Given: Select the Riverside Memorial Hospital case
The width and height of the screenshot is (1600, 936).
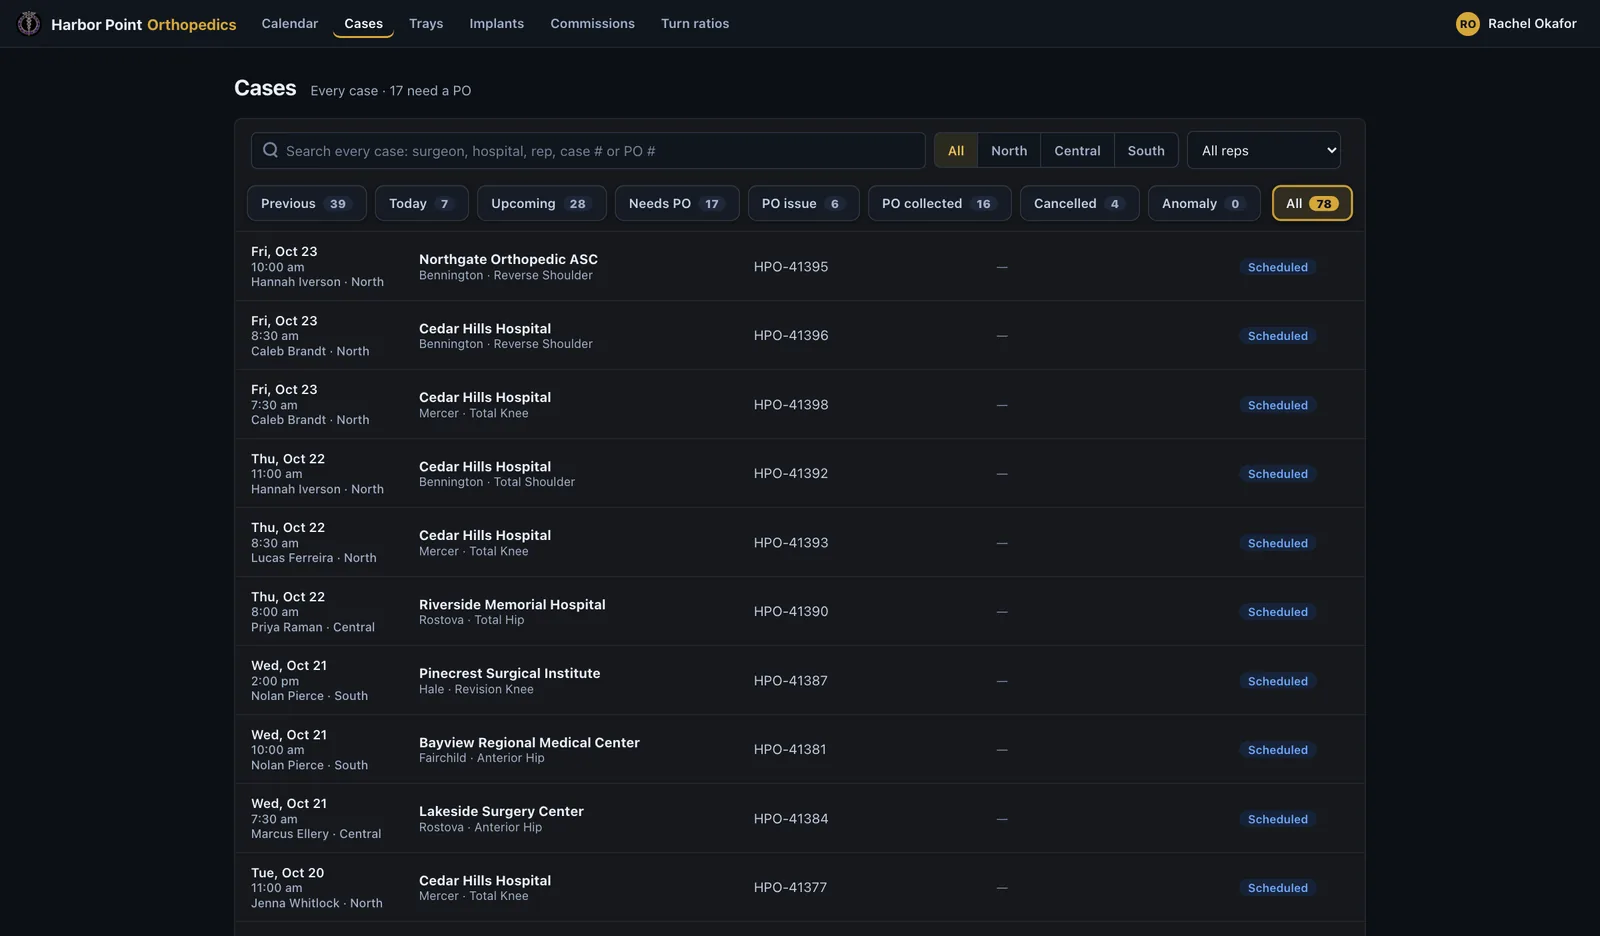Looking at the screenshot, I should click(800, 611).
